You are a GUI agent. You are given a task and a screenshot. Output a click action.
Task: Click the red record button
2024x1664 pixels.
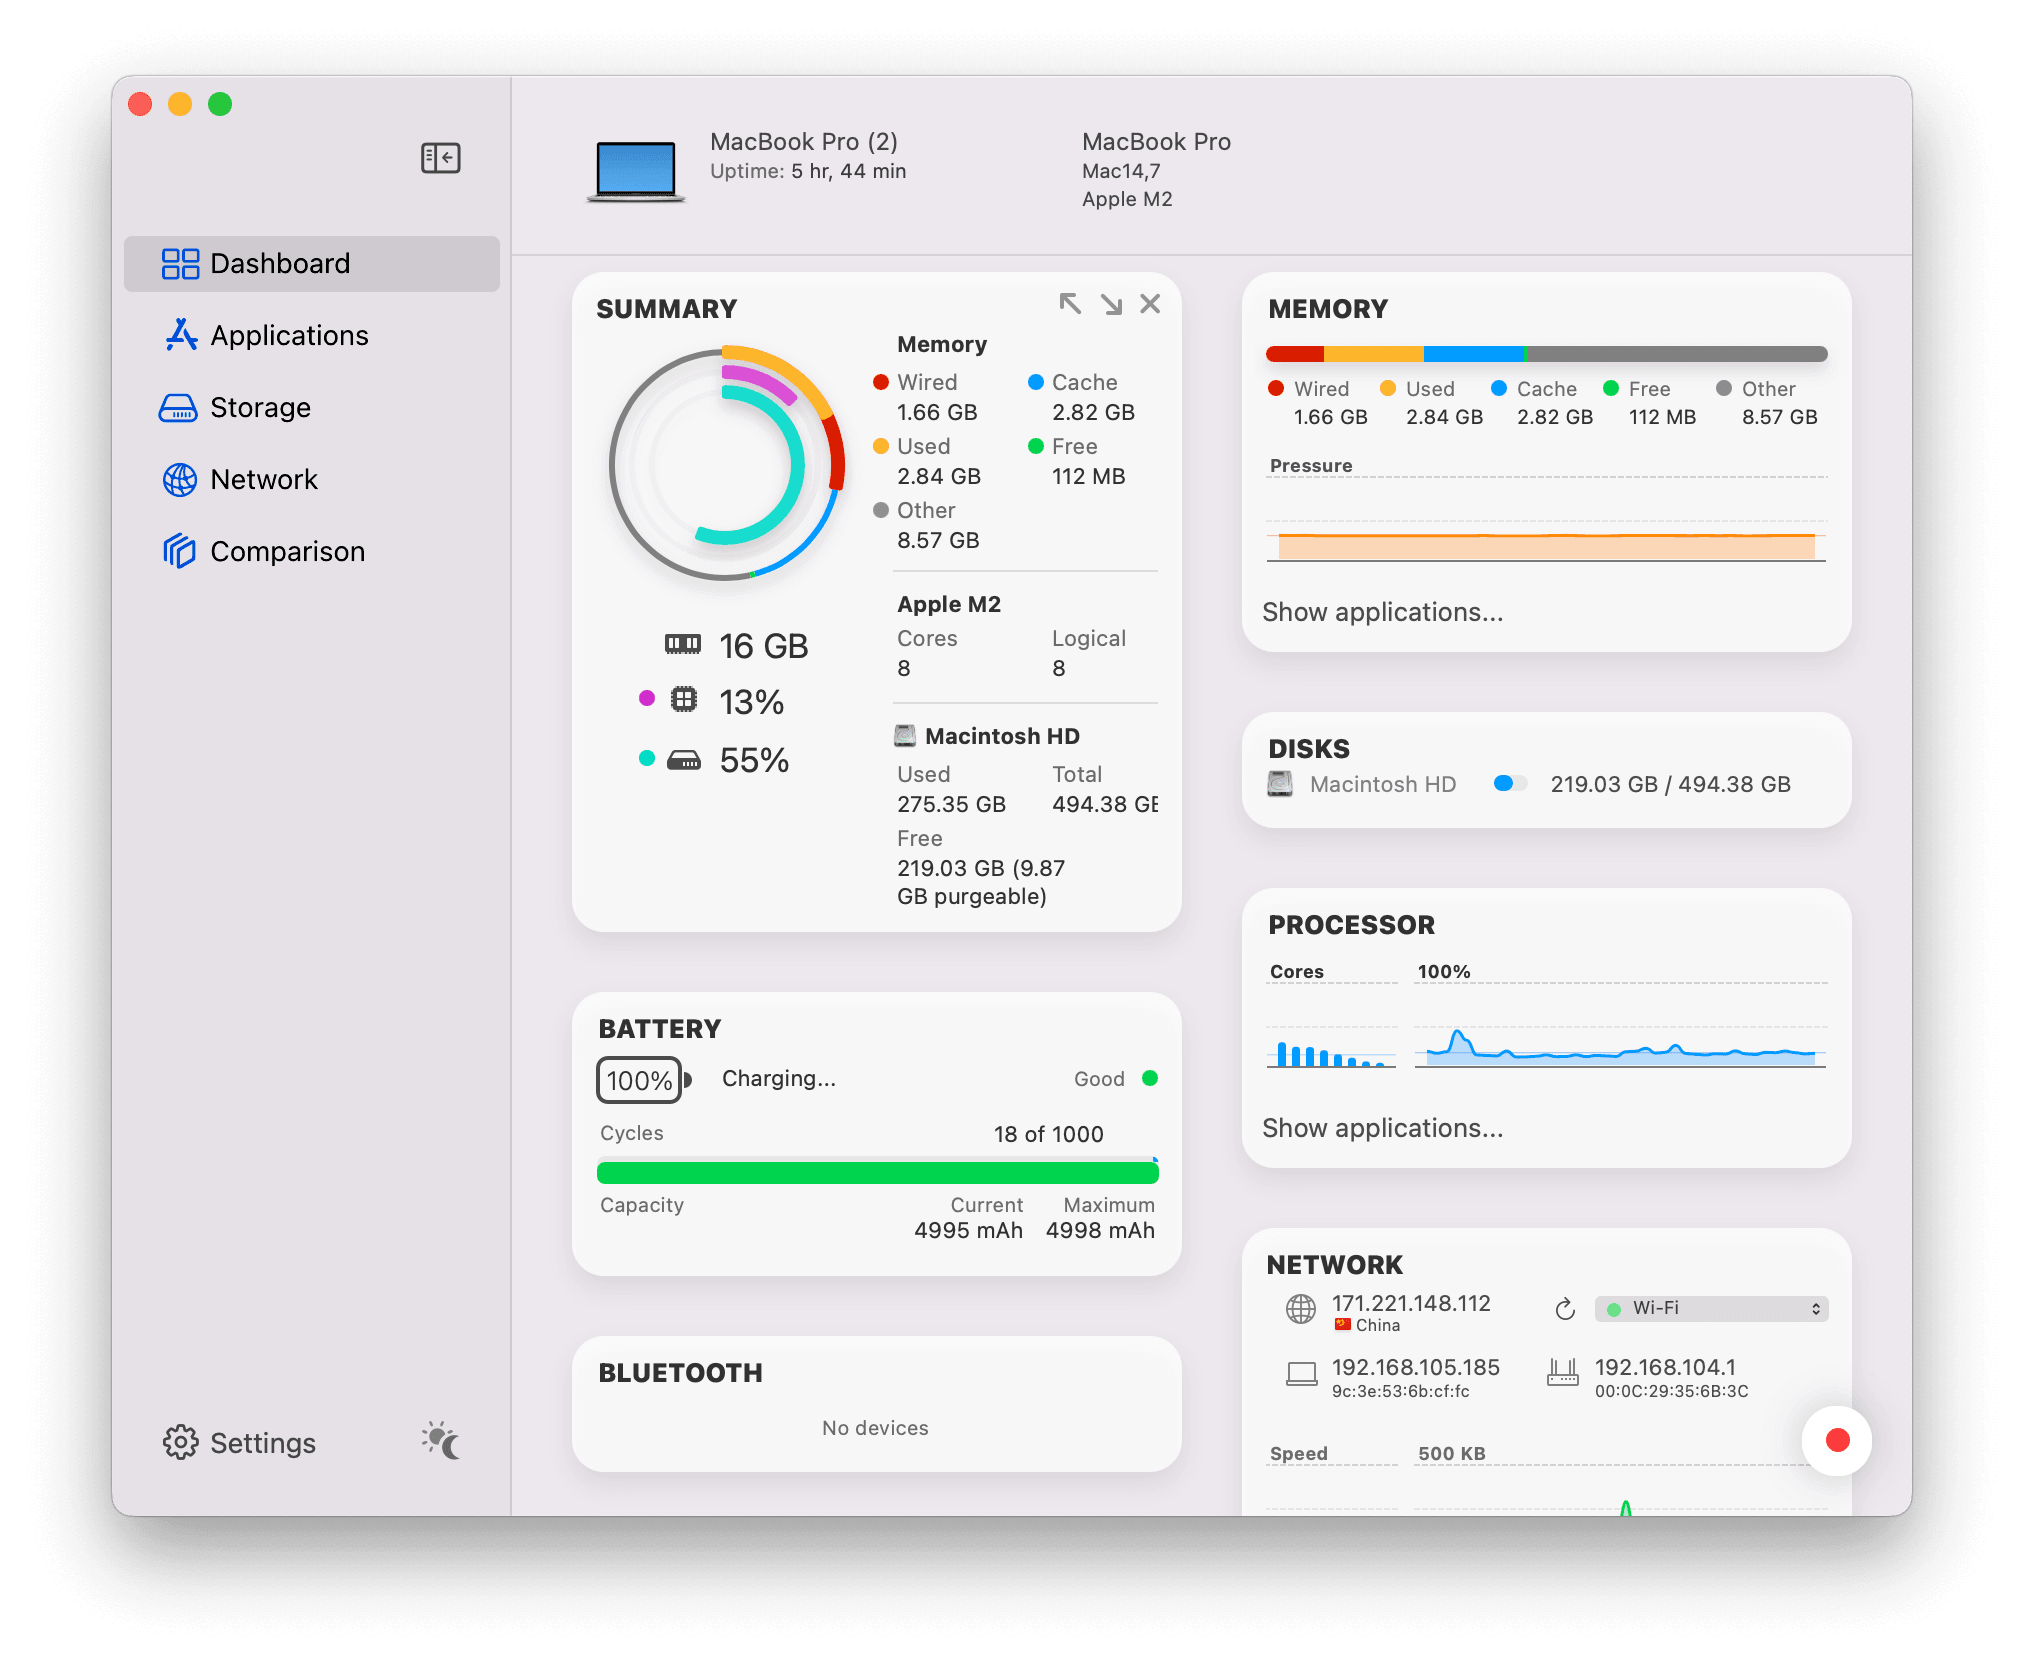tap(1837, 1440)
